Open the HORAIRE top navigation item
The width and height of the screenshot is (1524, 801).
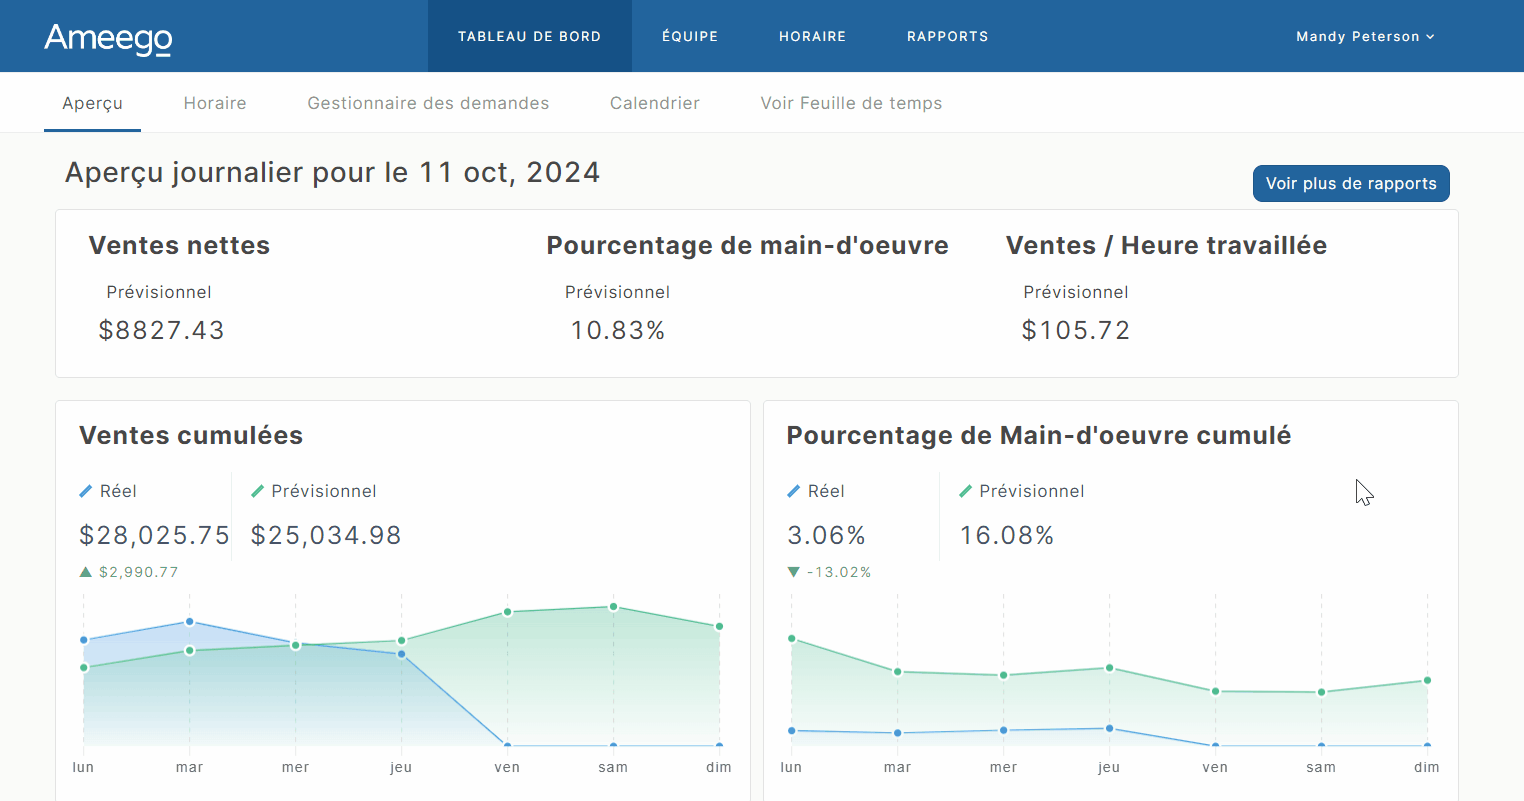[812, 36]
